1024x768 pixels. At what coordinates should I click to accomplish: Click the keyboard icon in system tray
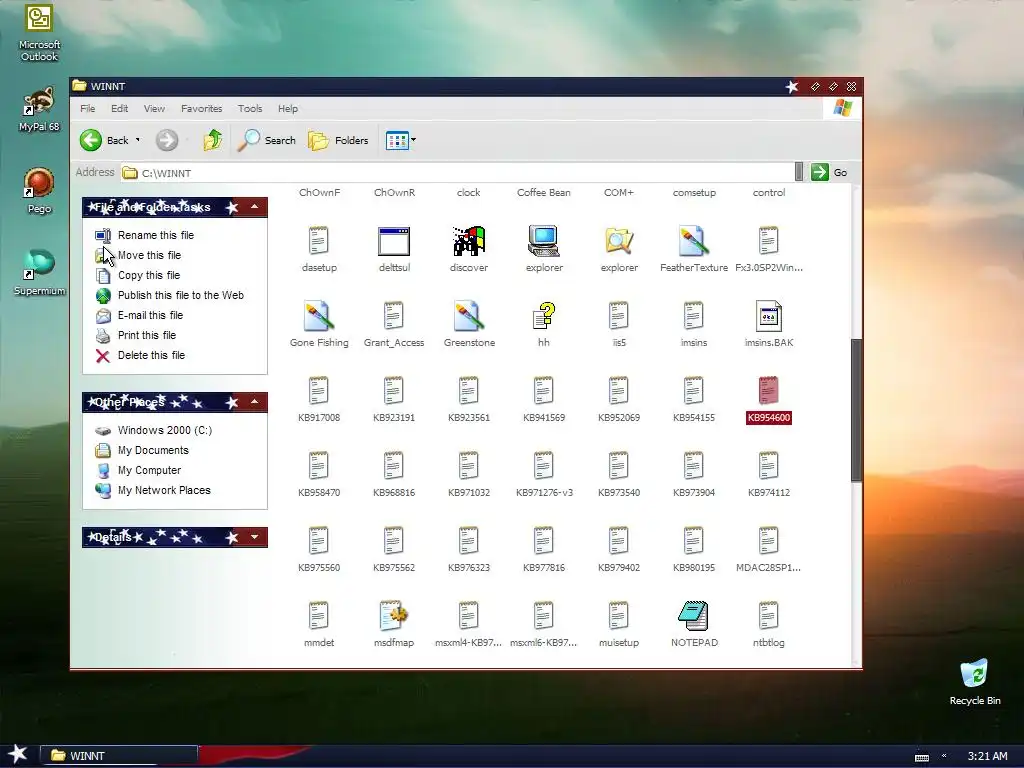click(921, 757)
